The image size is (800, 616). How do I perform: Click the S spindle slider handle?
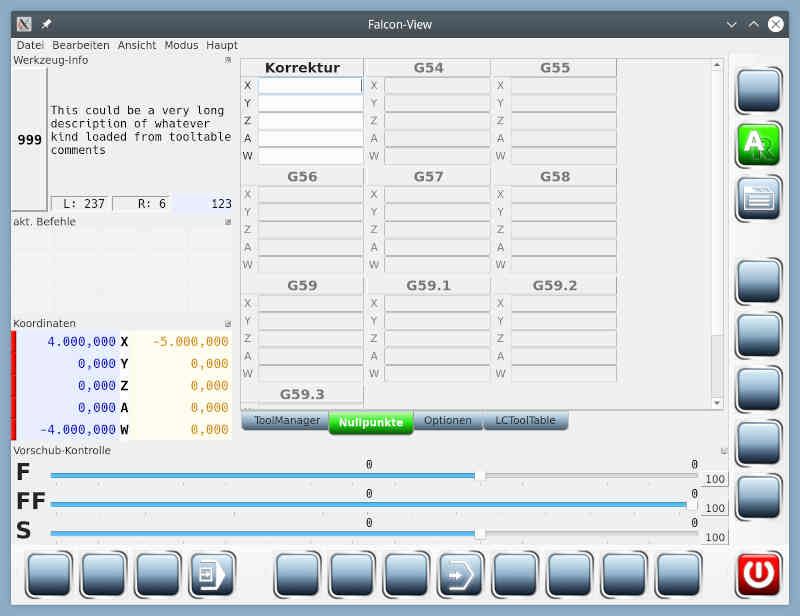(480, 534)
